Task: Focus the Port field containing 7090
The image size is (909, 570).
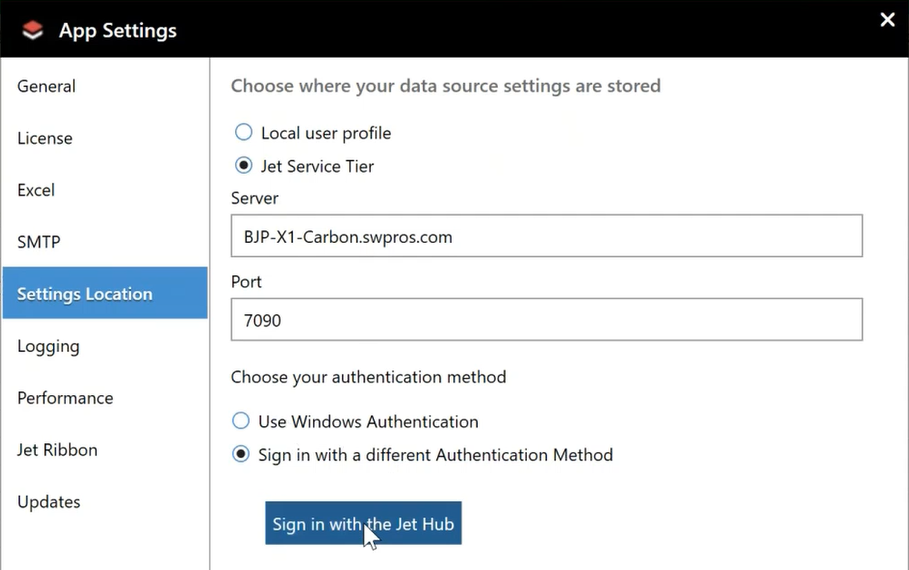Action: (547, 320)
